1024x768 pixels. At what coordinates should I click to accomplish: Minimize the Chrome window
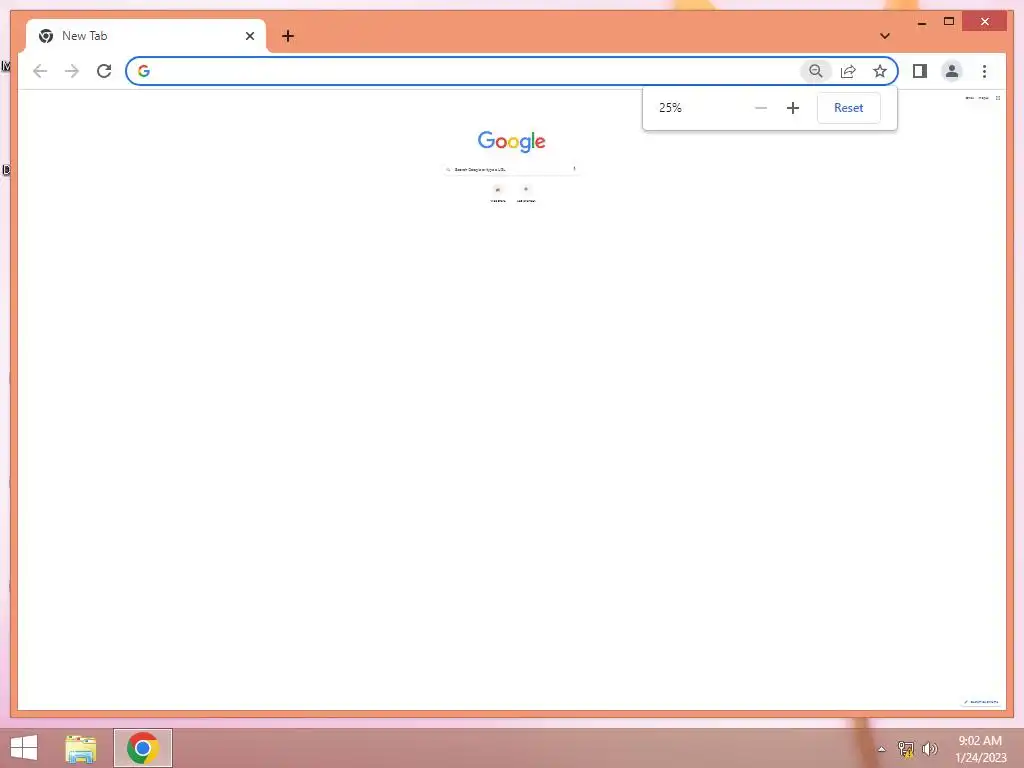(x=921, y=22)
